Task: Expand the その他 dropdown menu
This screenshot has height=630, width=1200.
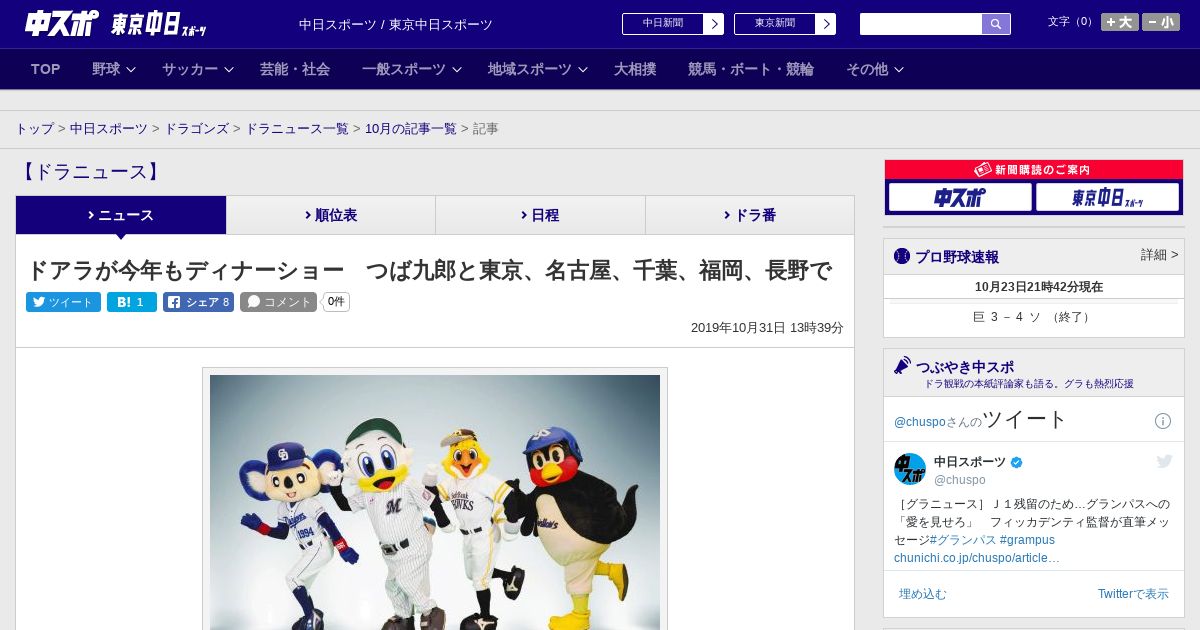Action: tap(874, 69)
